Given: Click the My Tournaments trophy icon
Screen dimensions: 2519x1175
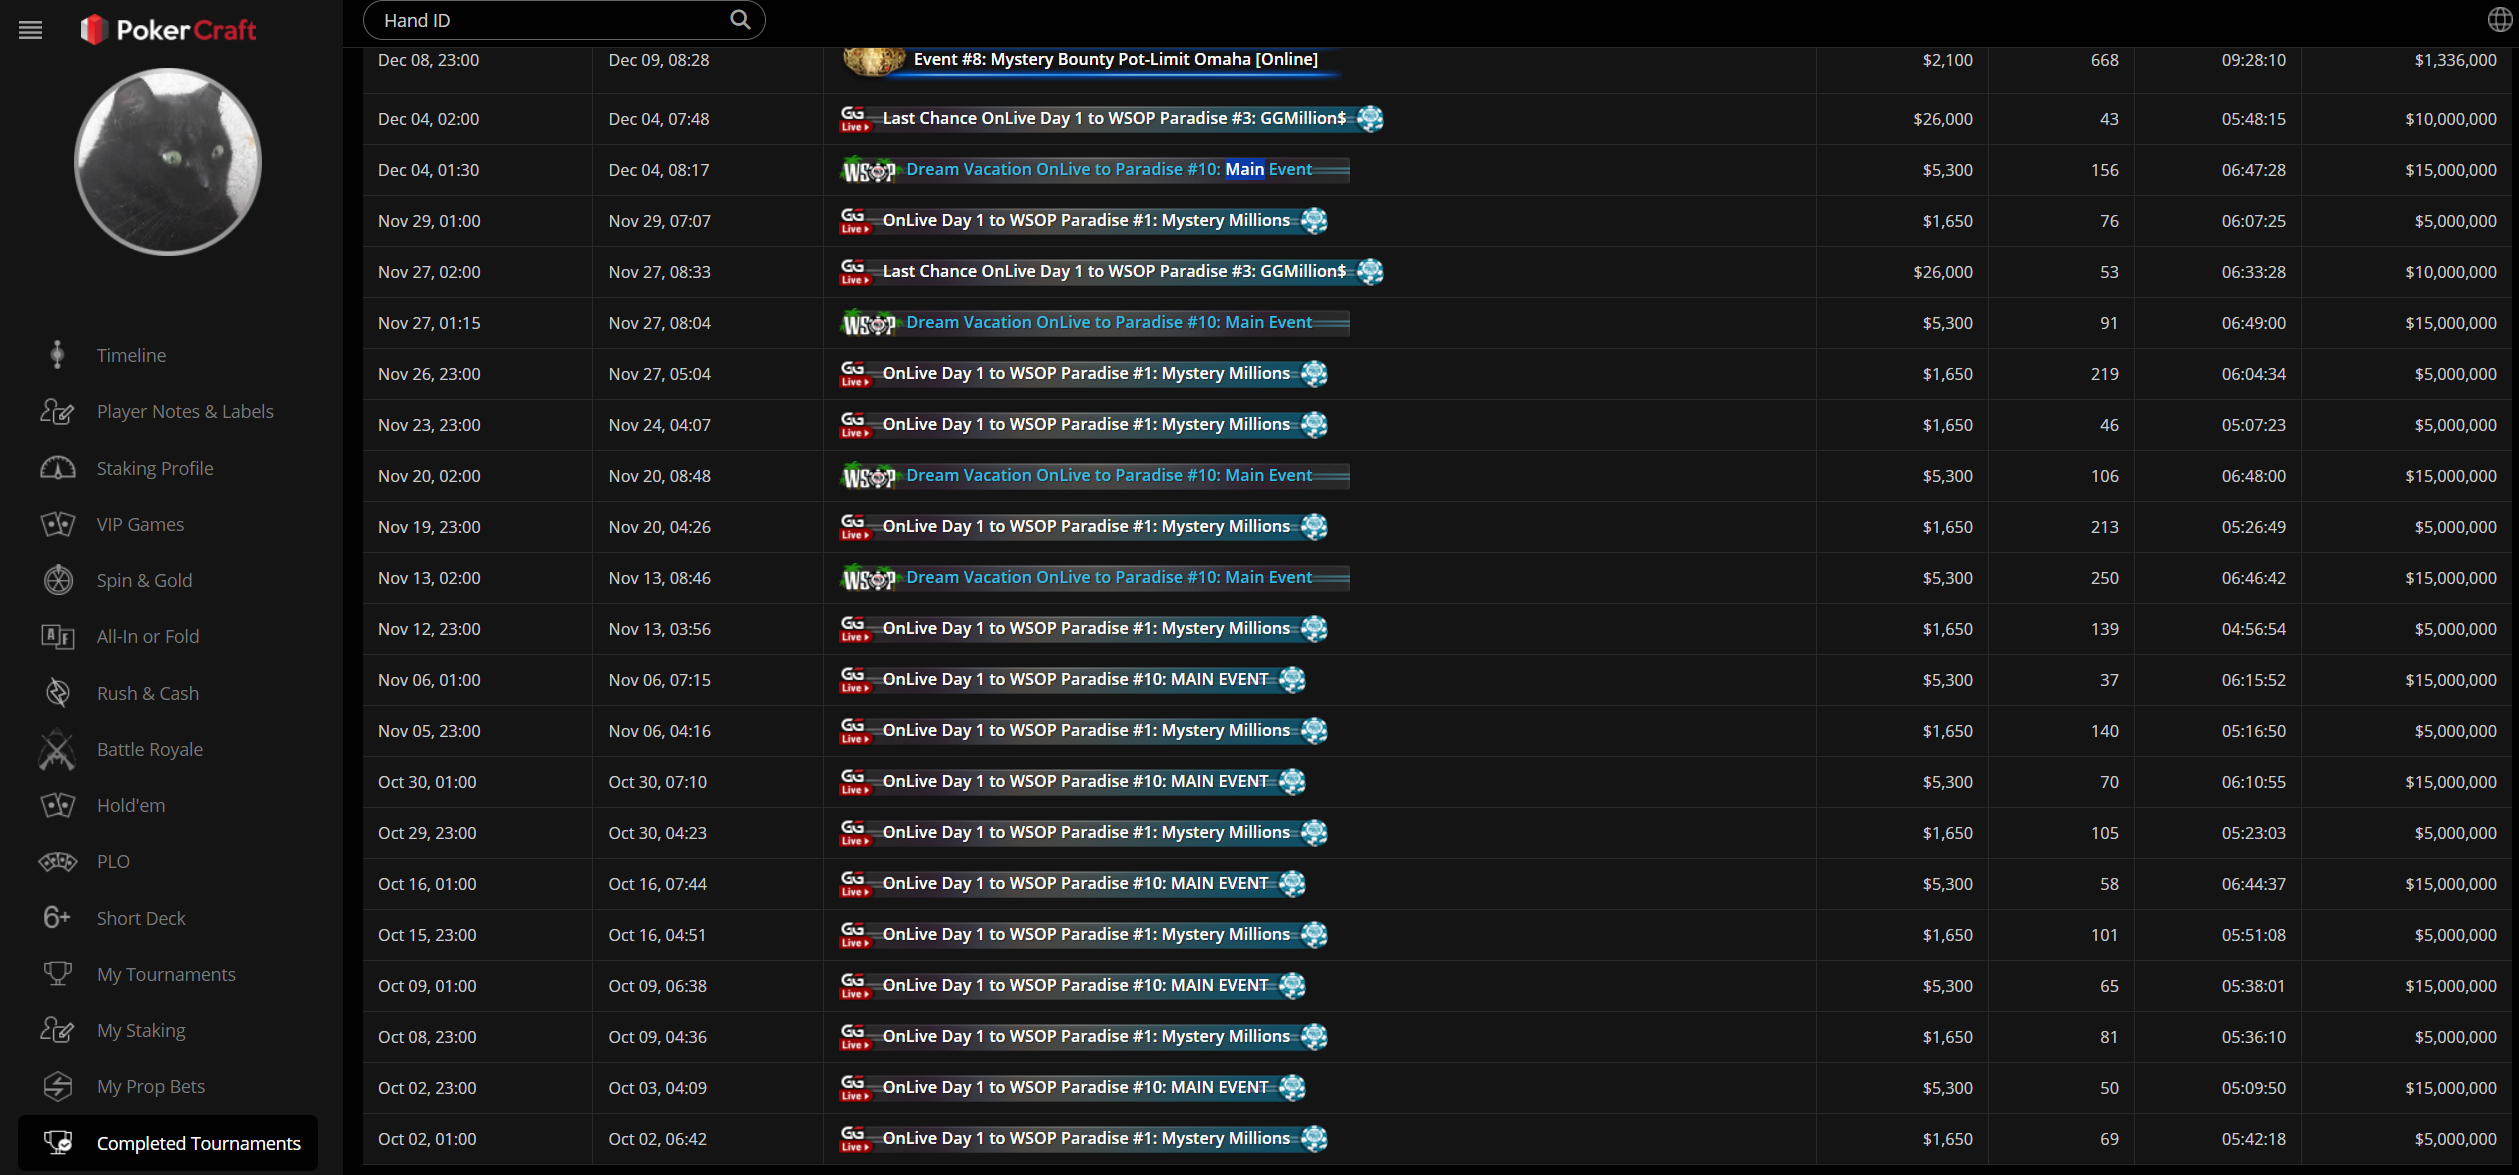Looking at the screenshot, I should click(58, 974).
